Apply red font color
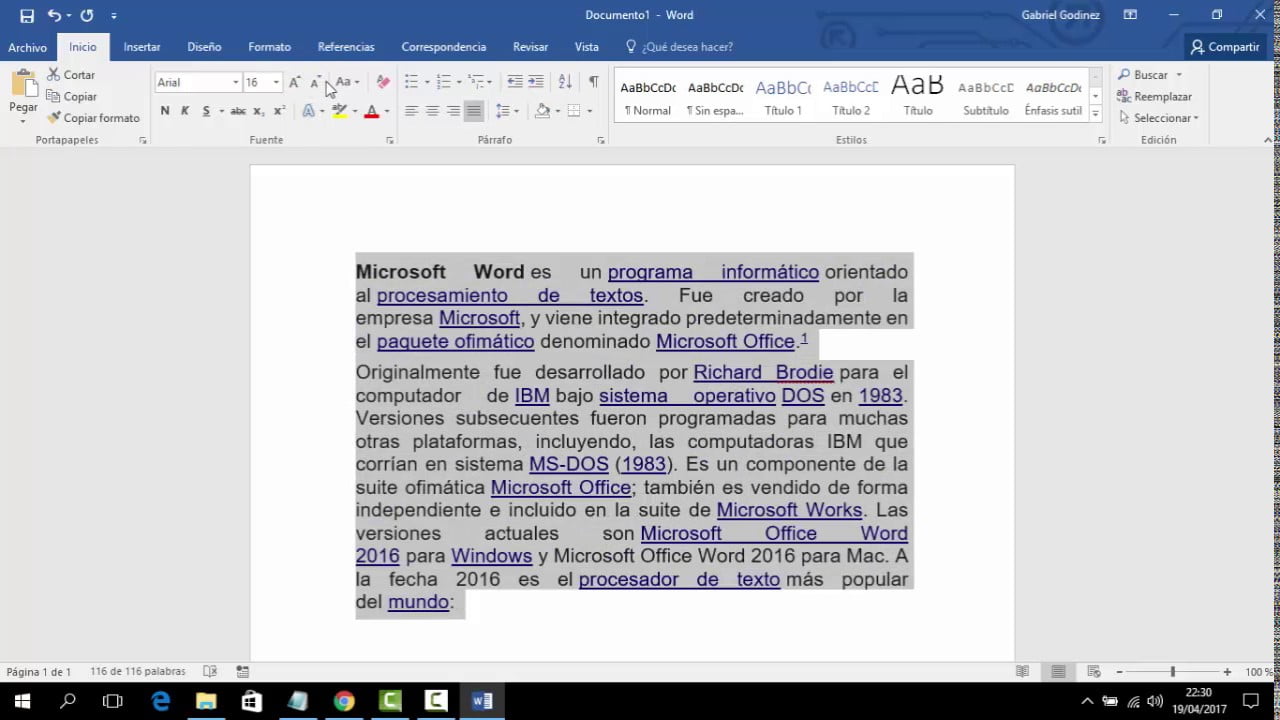1280x720 pixels. pos(371,111)
